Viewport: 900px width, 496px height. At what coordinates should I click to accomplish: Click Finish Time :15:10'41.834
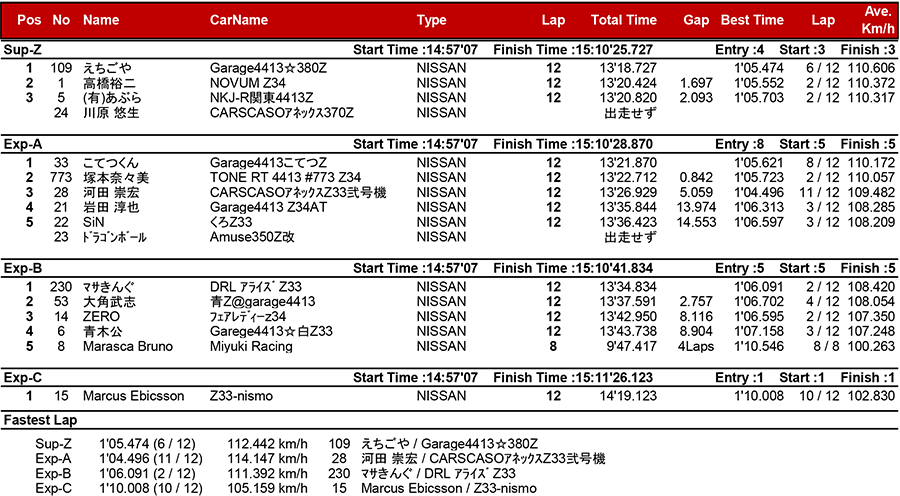pos(573,268)
